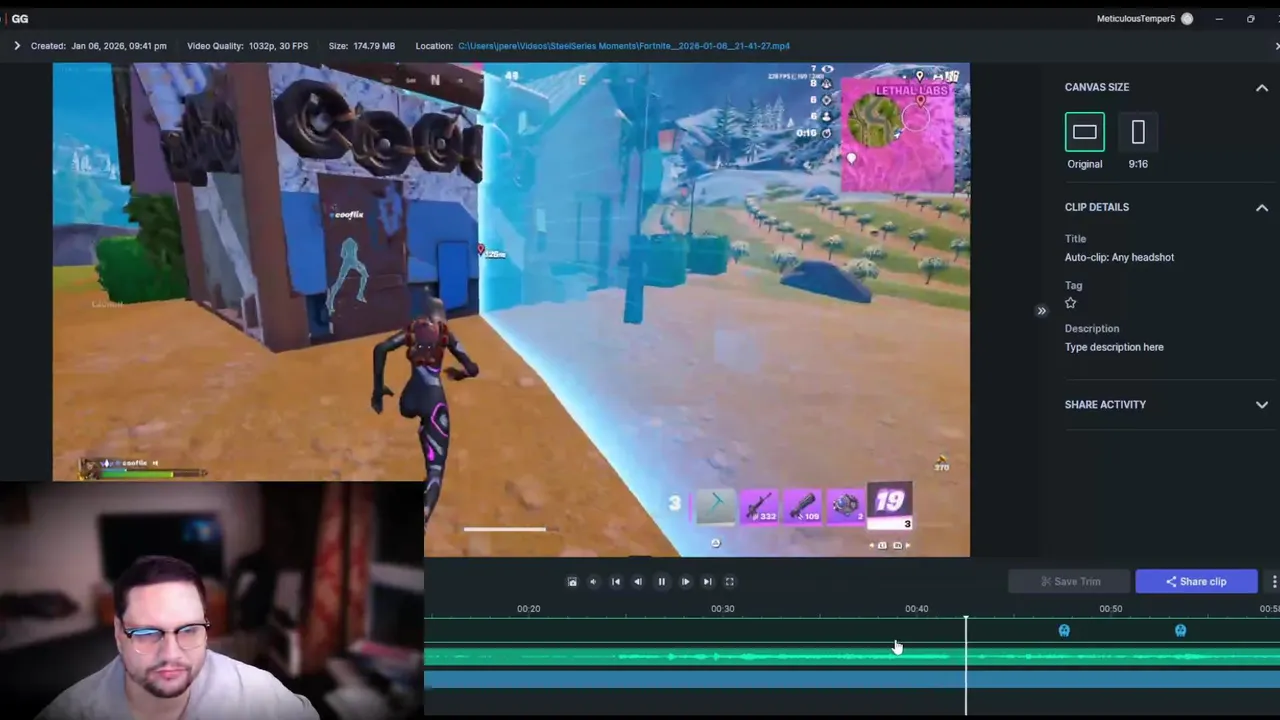This screenshot has height=720, width=1280.
Task: Select the Original canvas size
Action: point(1085,132)
